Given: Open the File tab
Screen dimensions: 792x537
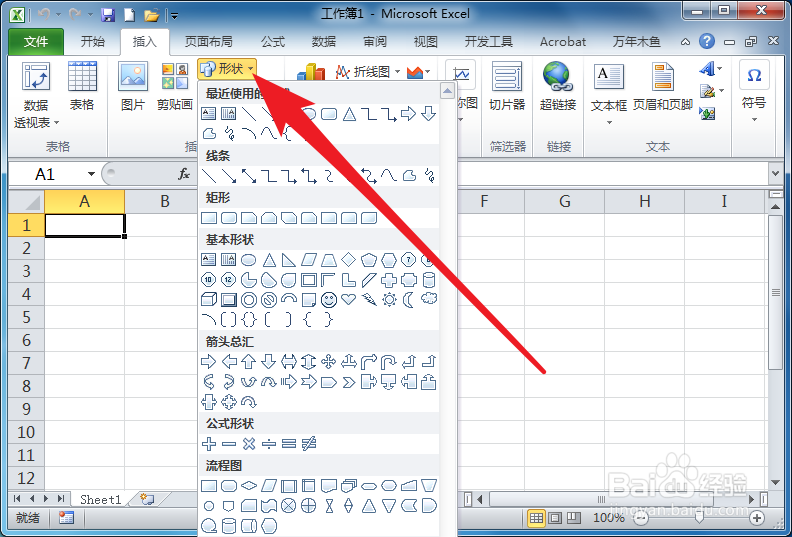Looking at the screenshot, I should click(x=36, y=41).
